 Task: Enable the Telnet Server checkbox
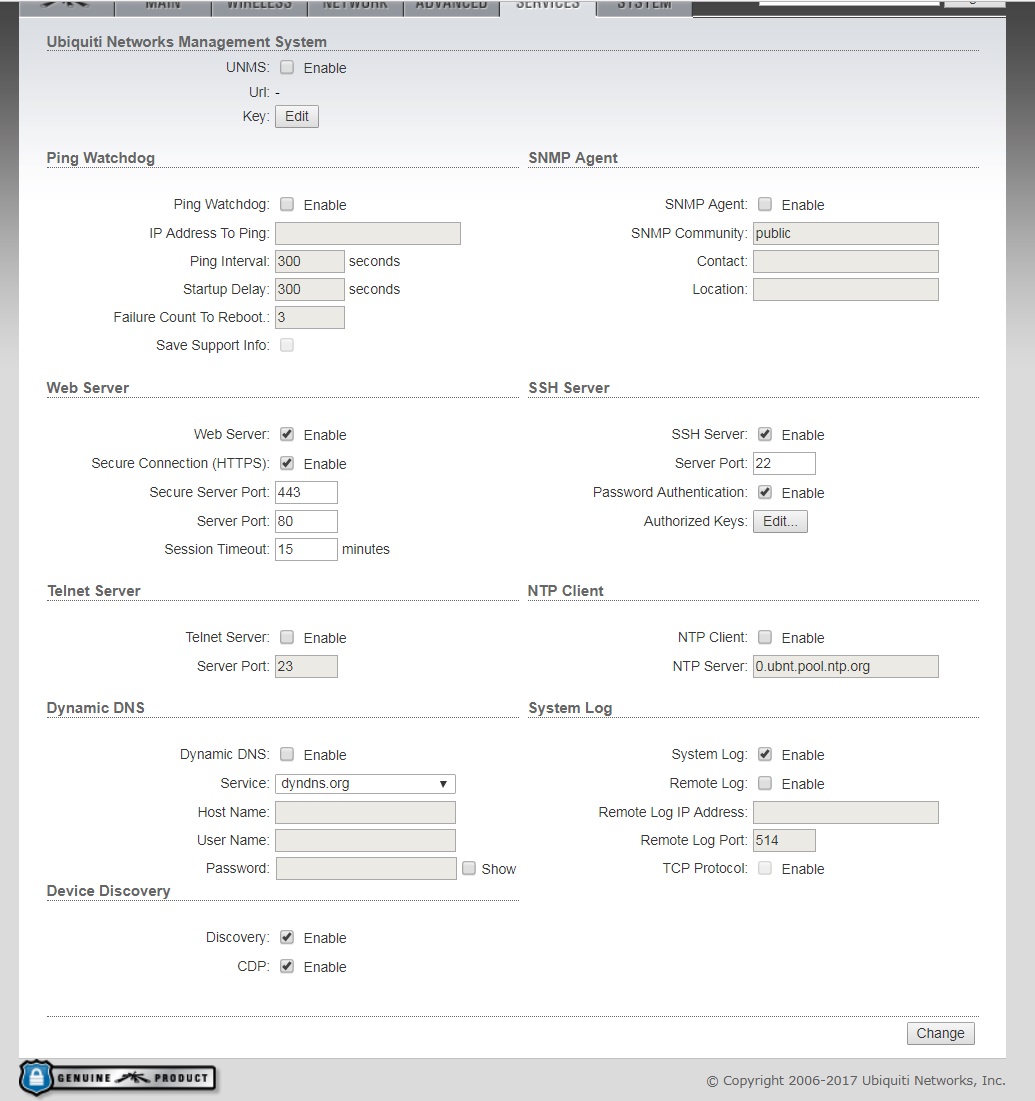(286, 637)
